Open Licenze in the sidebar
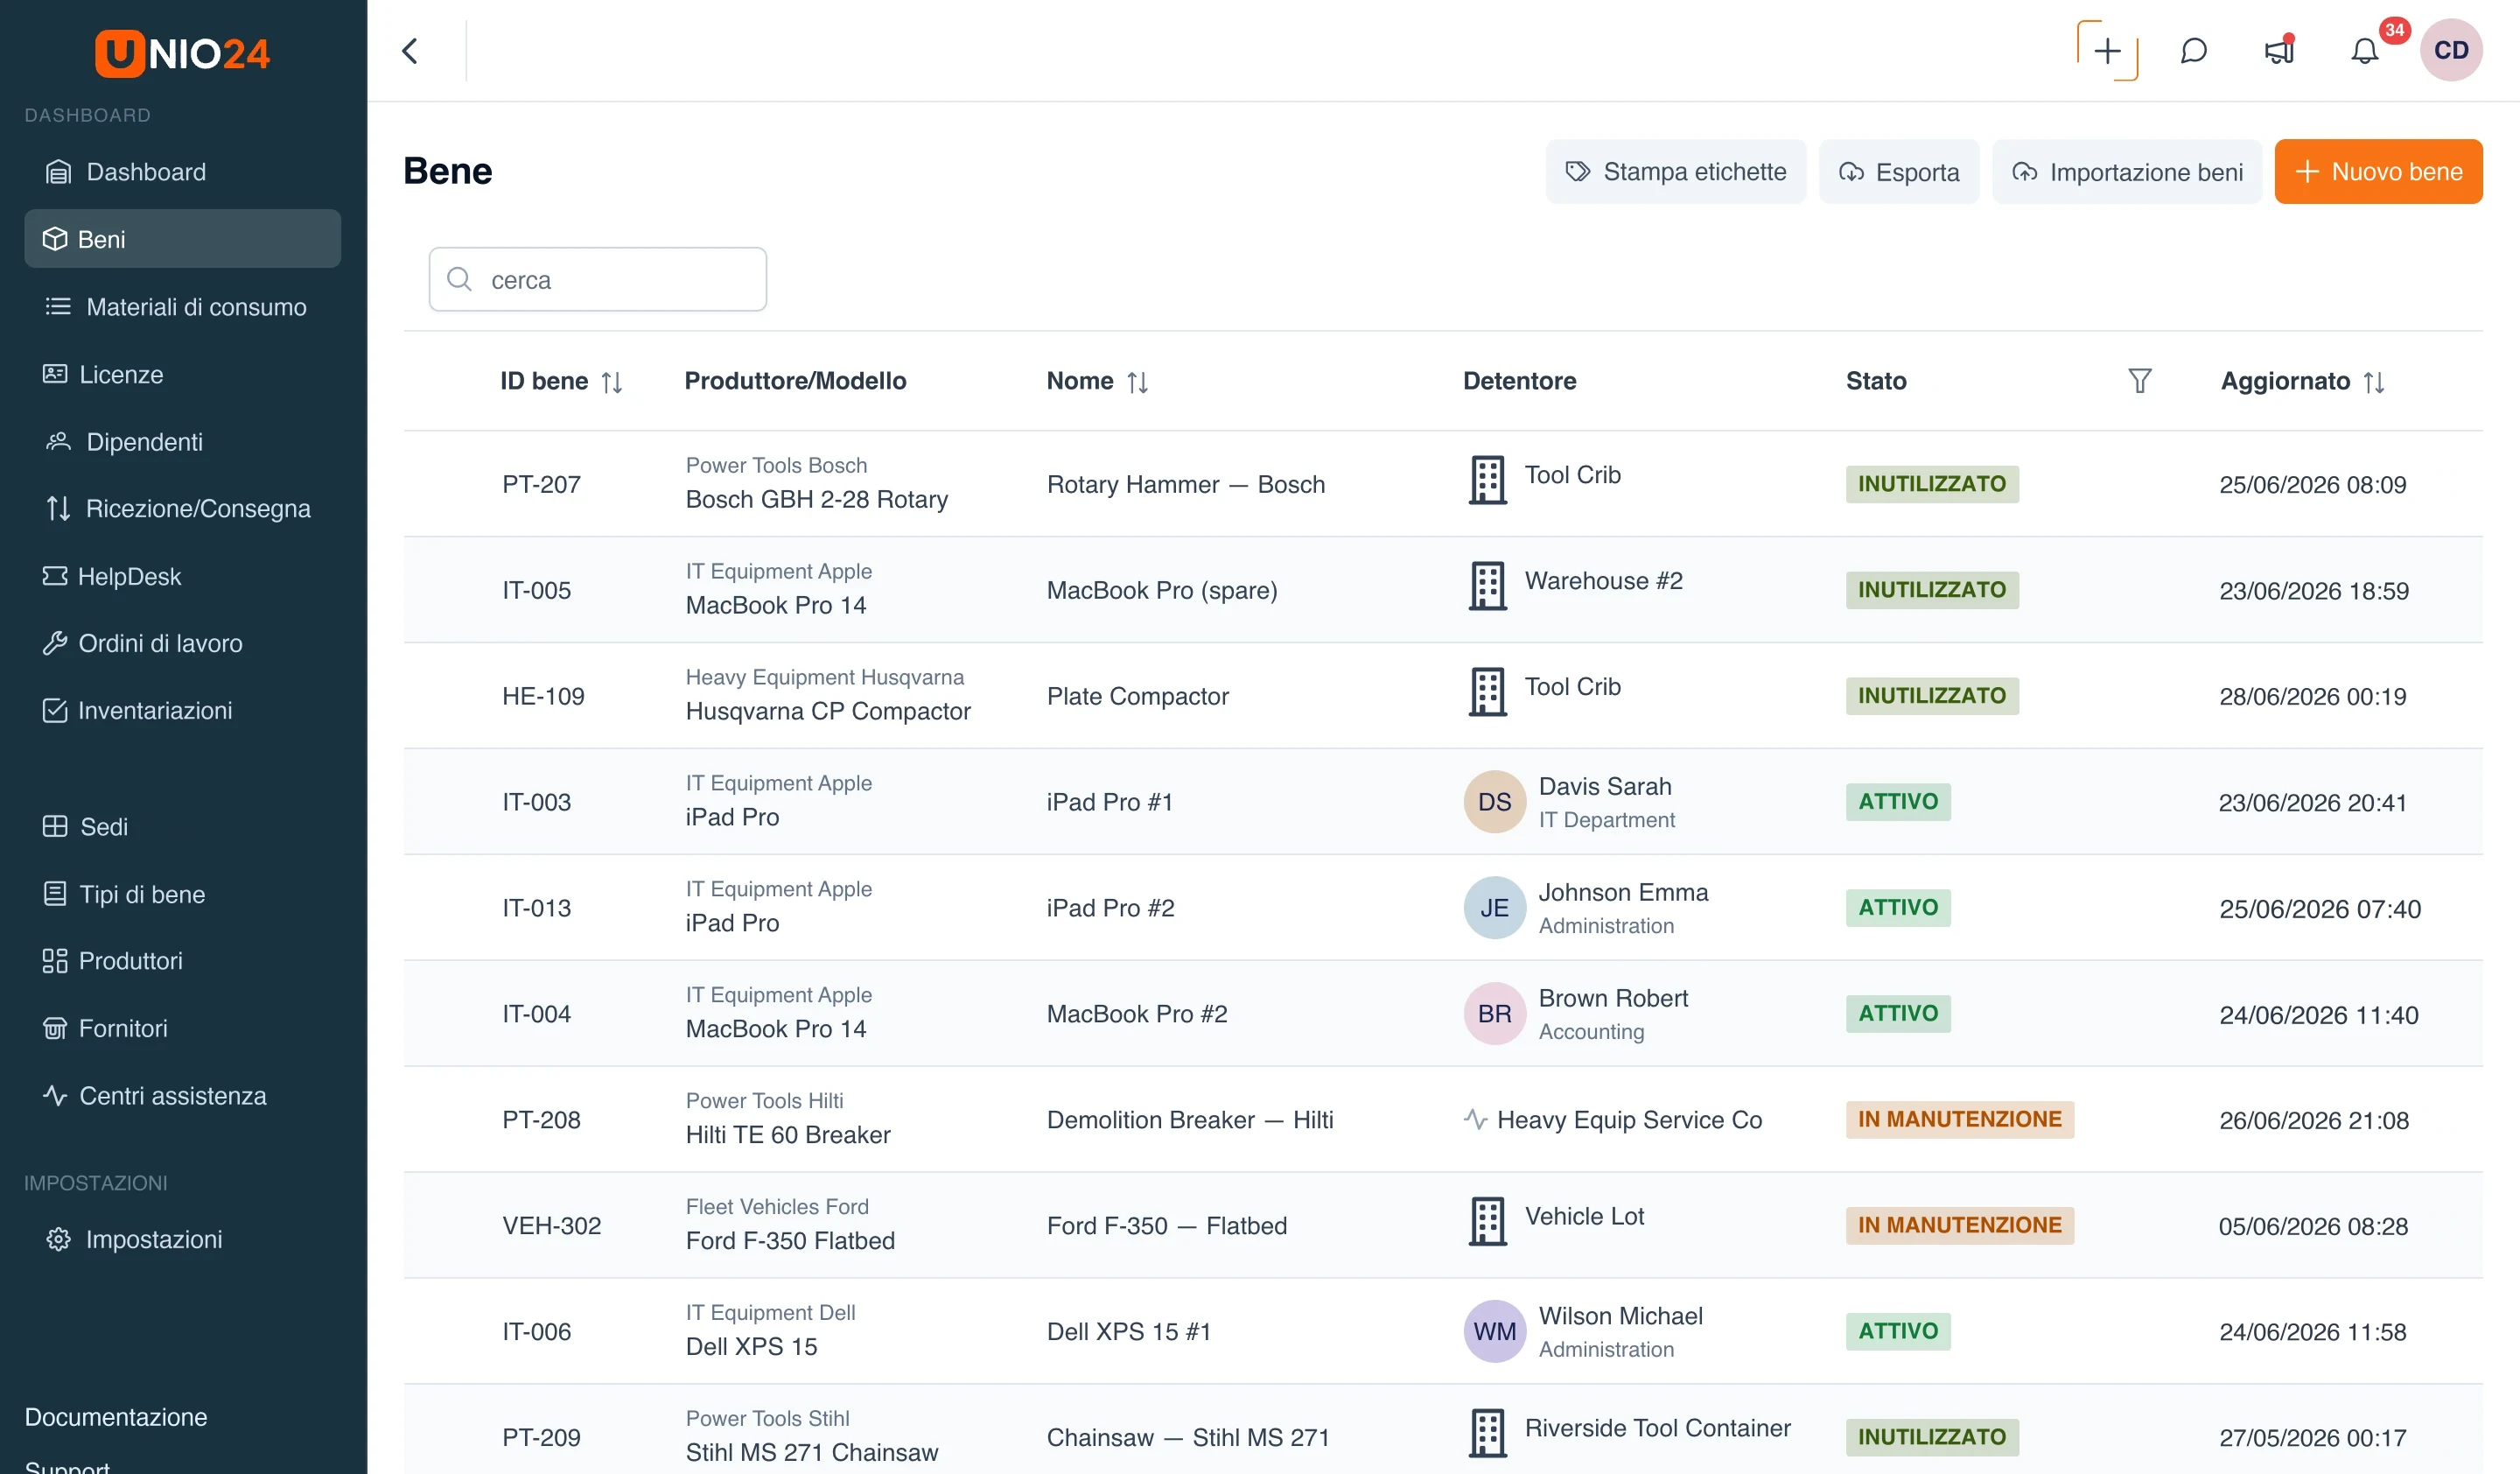Image resolution: width=2520 pixels, height=1474 pixels. pos(183,374)
